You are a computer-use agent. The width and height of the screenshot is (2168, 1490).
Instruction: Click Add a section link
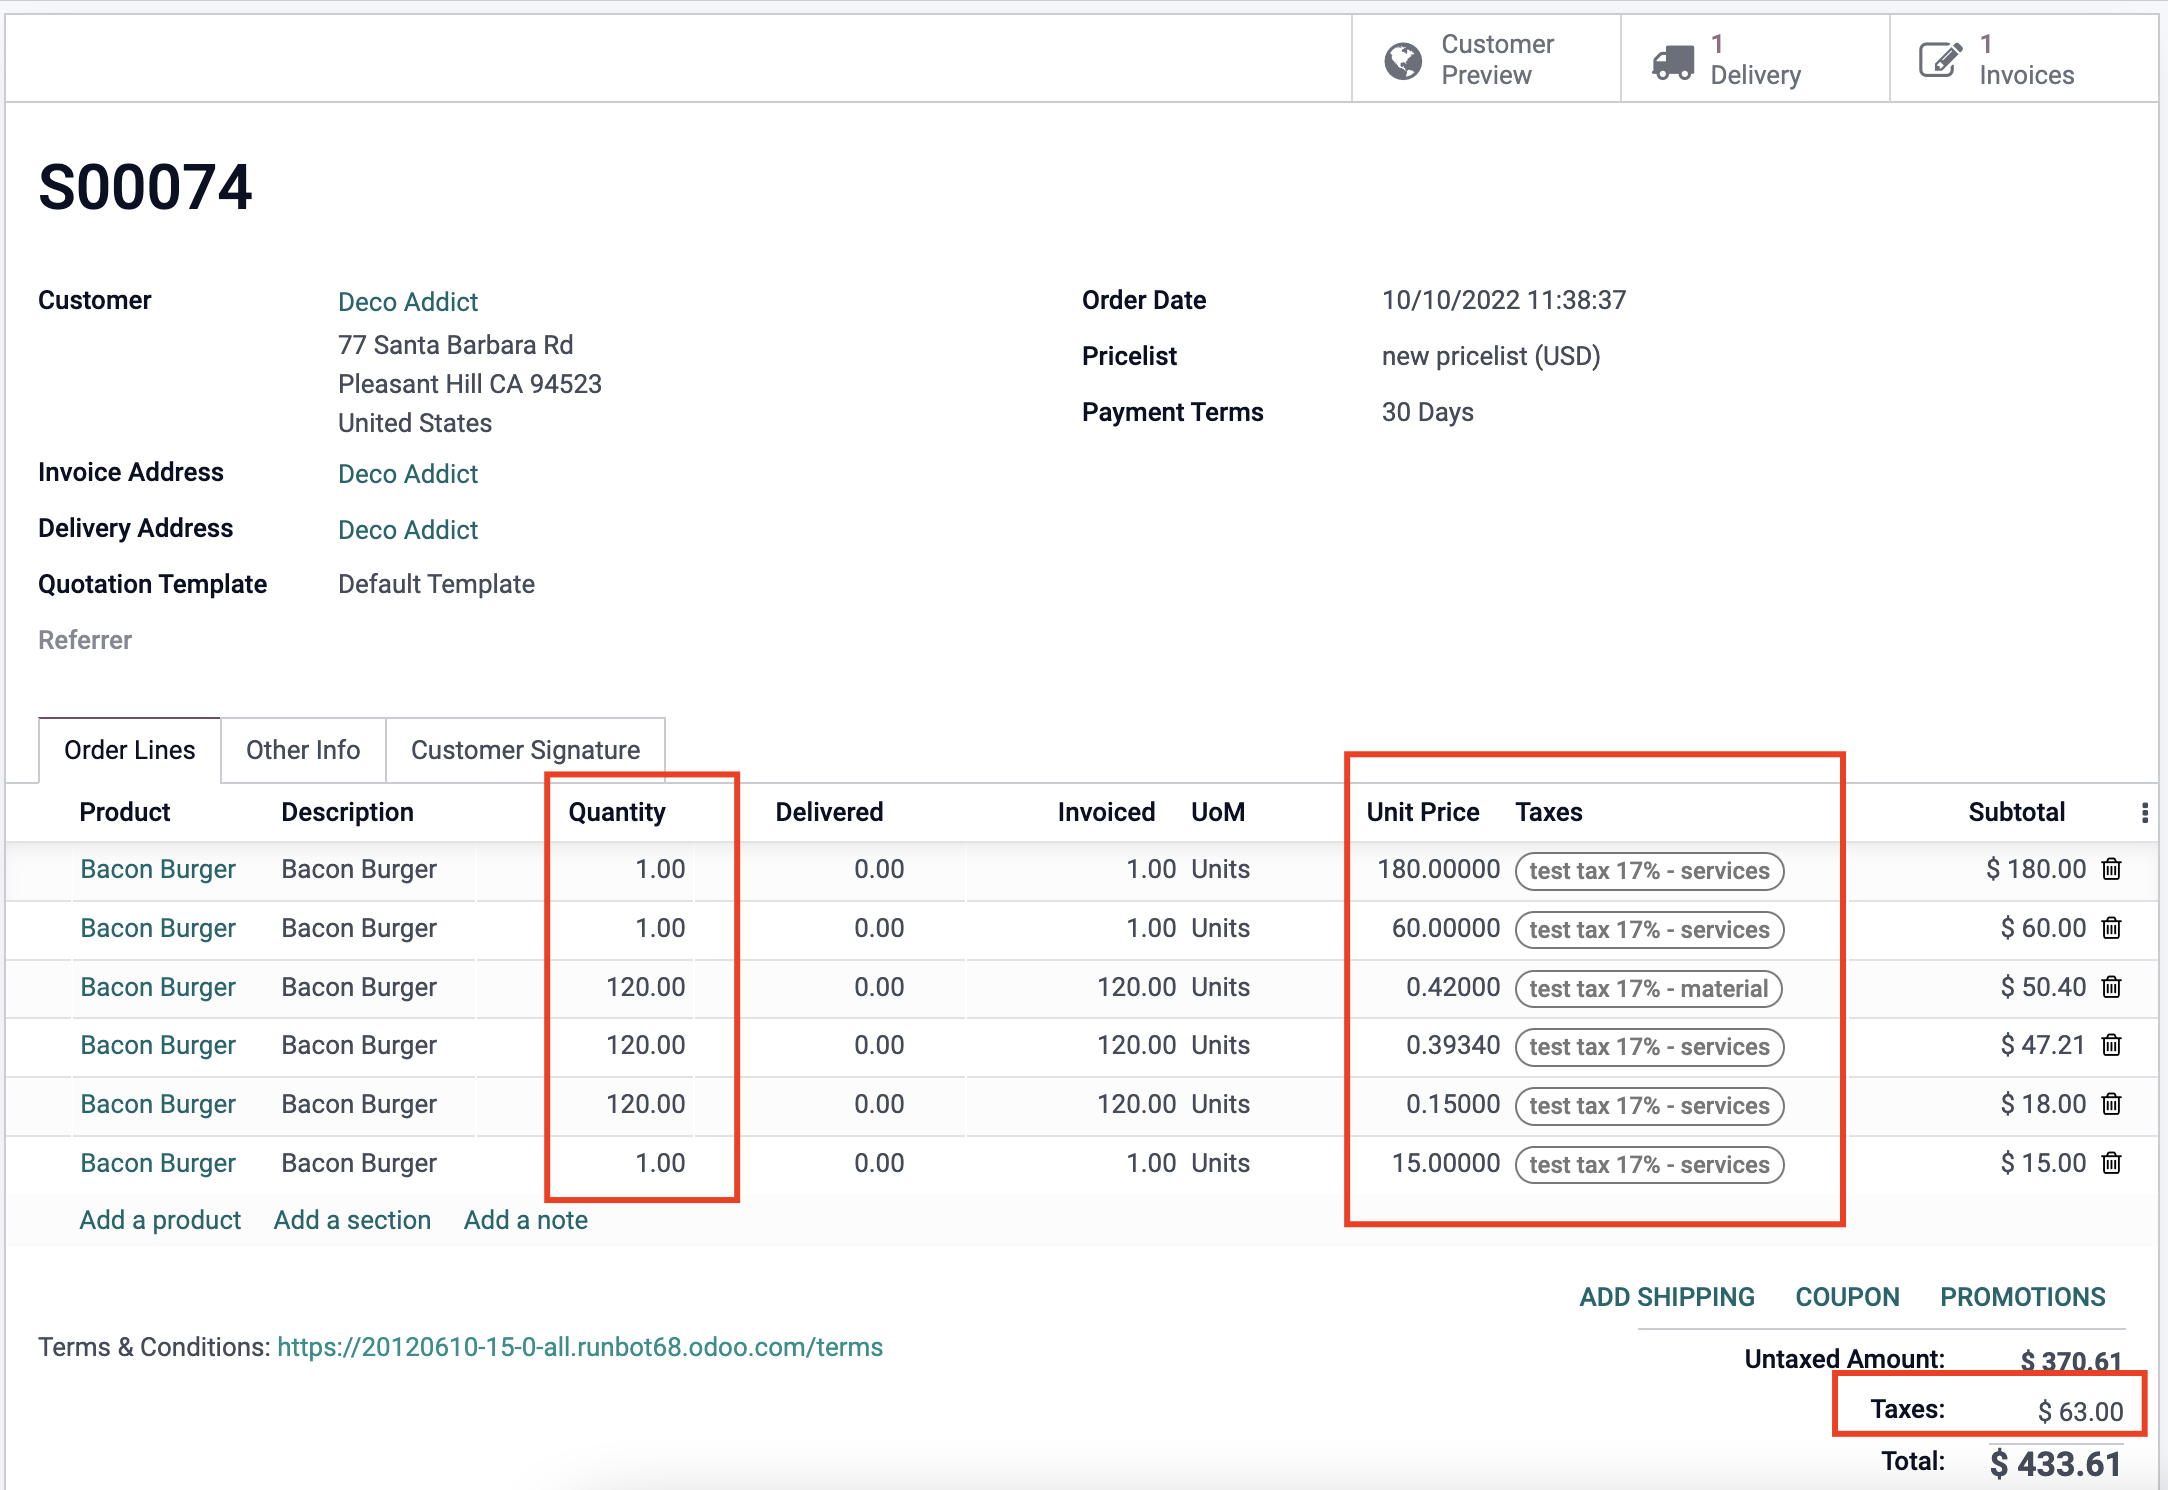tap(352, 1220)
